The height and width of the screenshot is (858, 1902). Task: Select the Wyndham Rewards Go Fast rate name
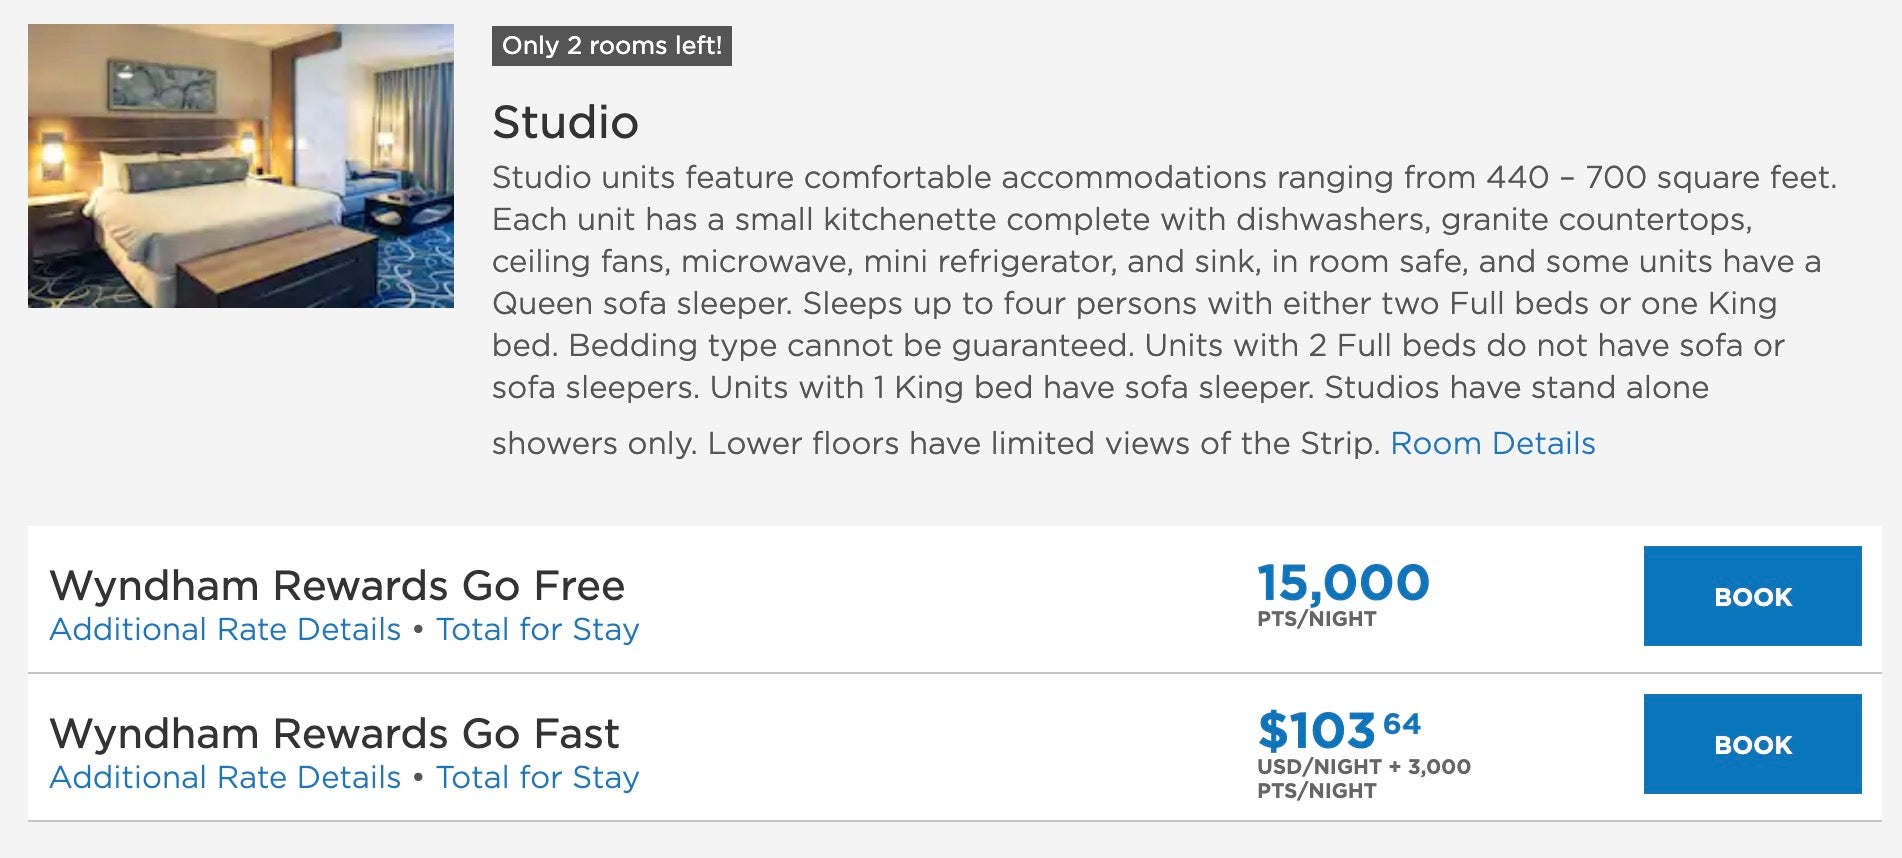tap(338, 732)
